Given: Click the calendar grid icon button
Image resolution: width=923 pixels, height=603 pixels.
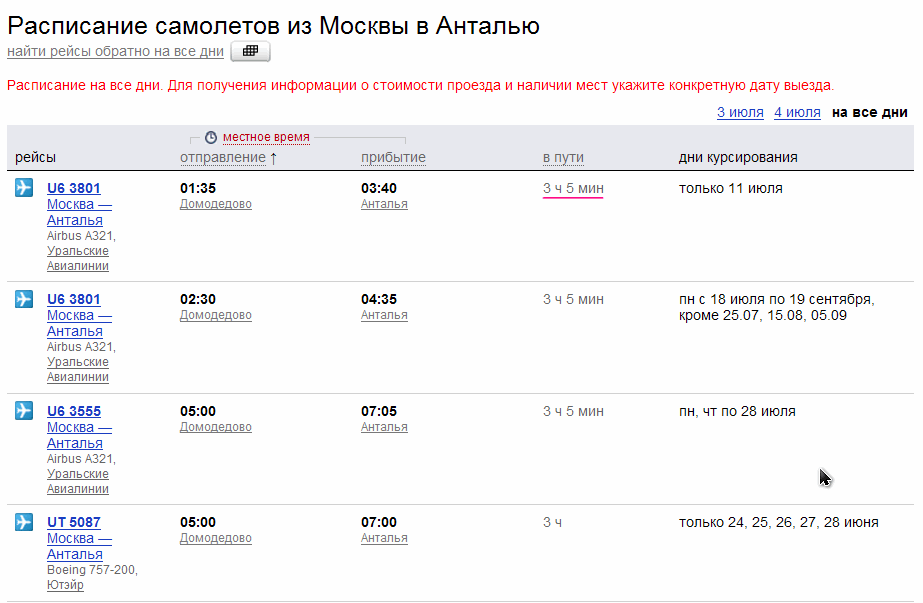Looking at the screenshot, I should point(250,51).
